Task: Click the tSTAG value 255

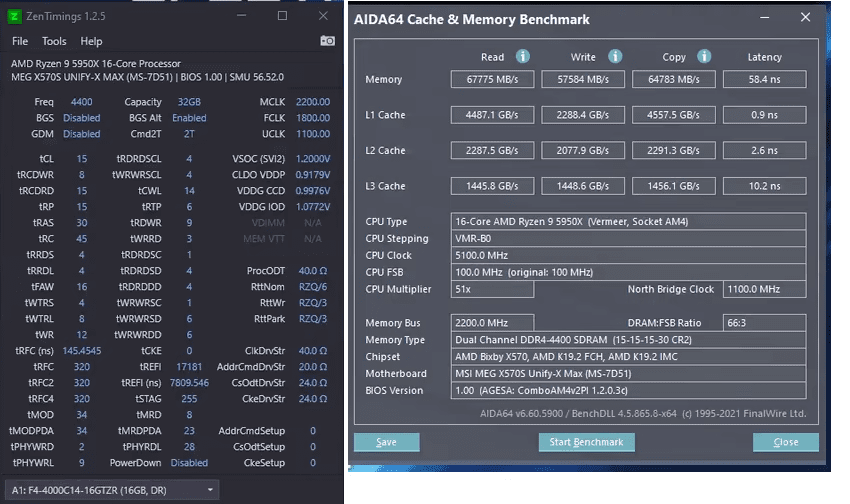Action: (x=189, y=399)
